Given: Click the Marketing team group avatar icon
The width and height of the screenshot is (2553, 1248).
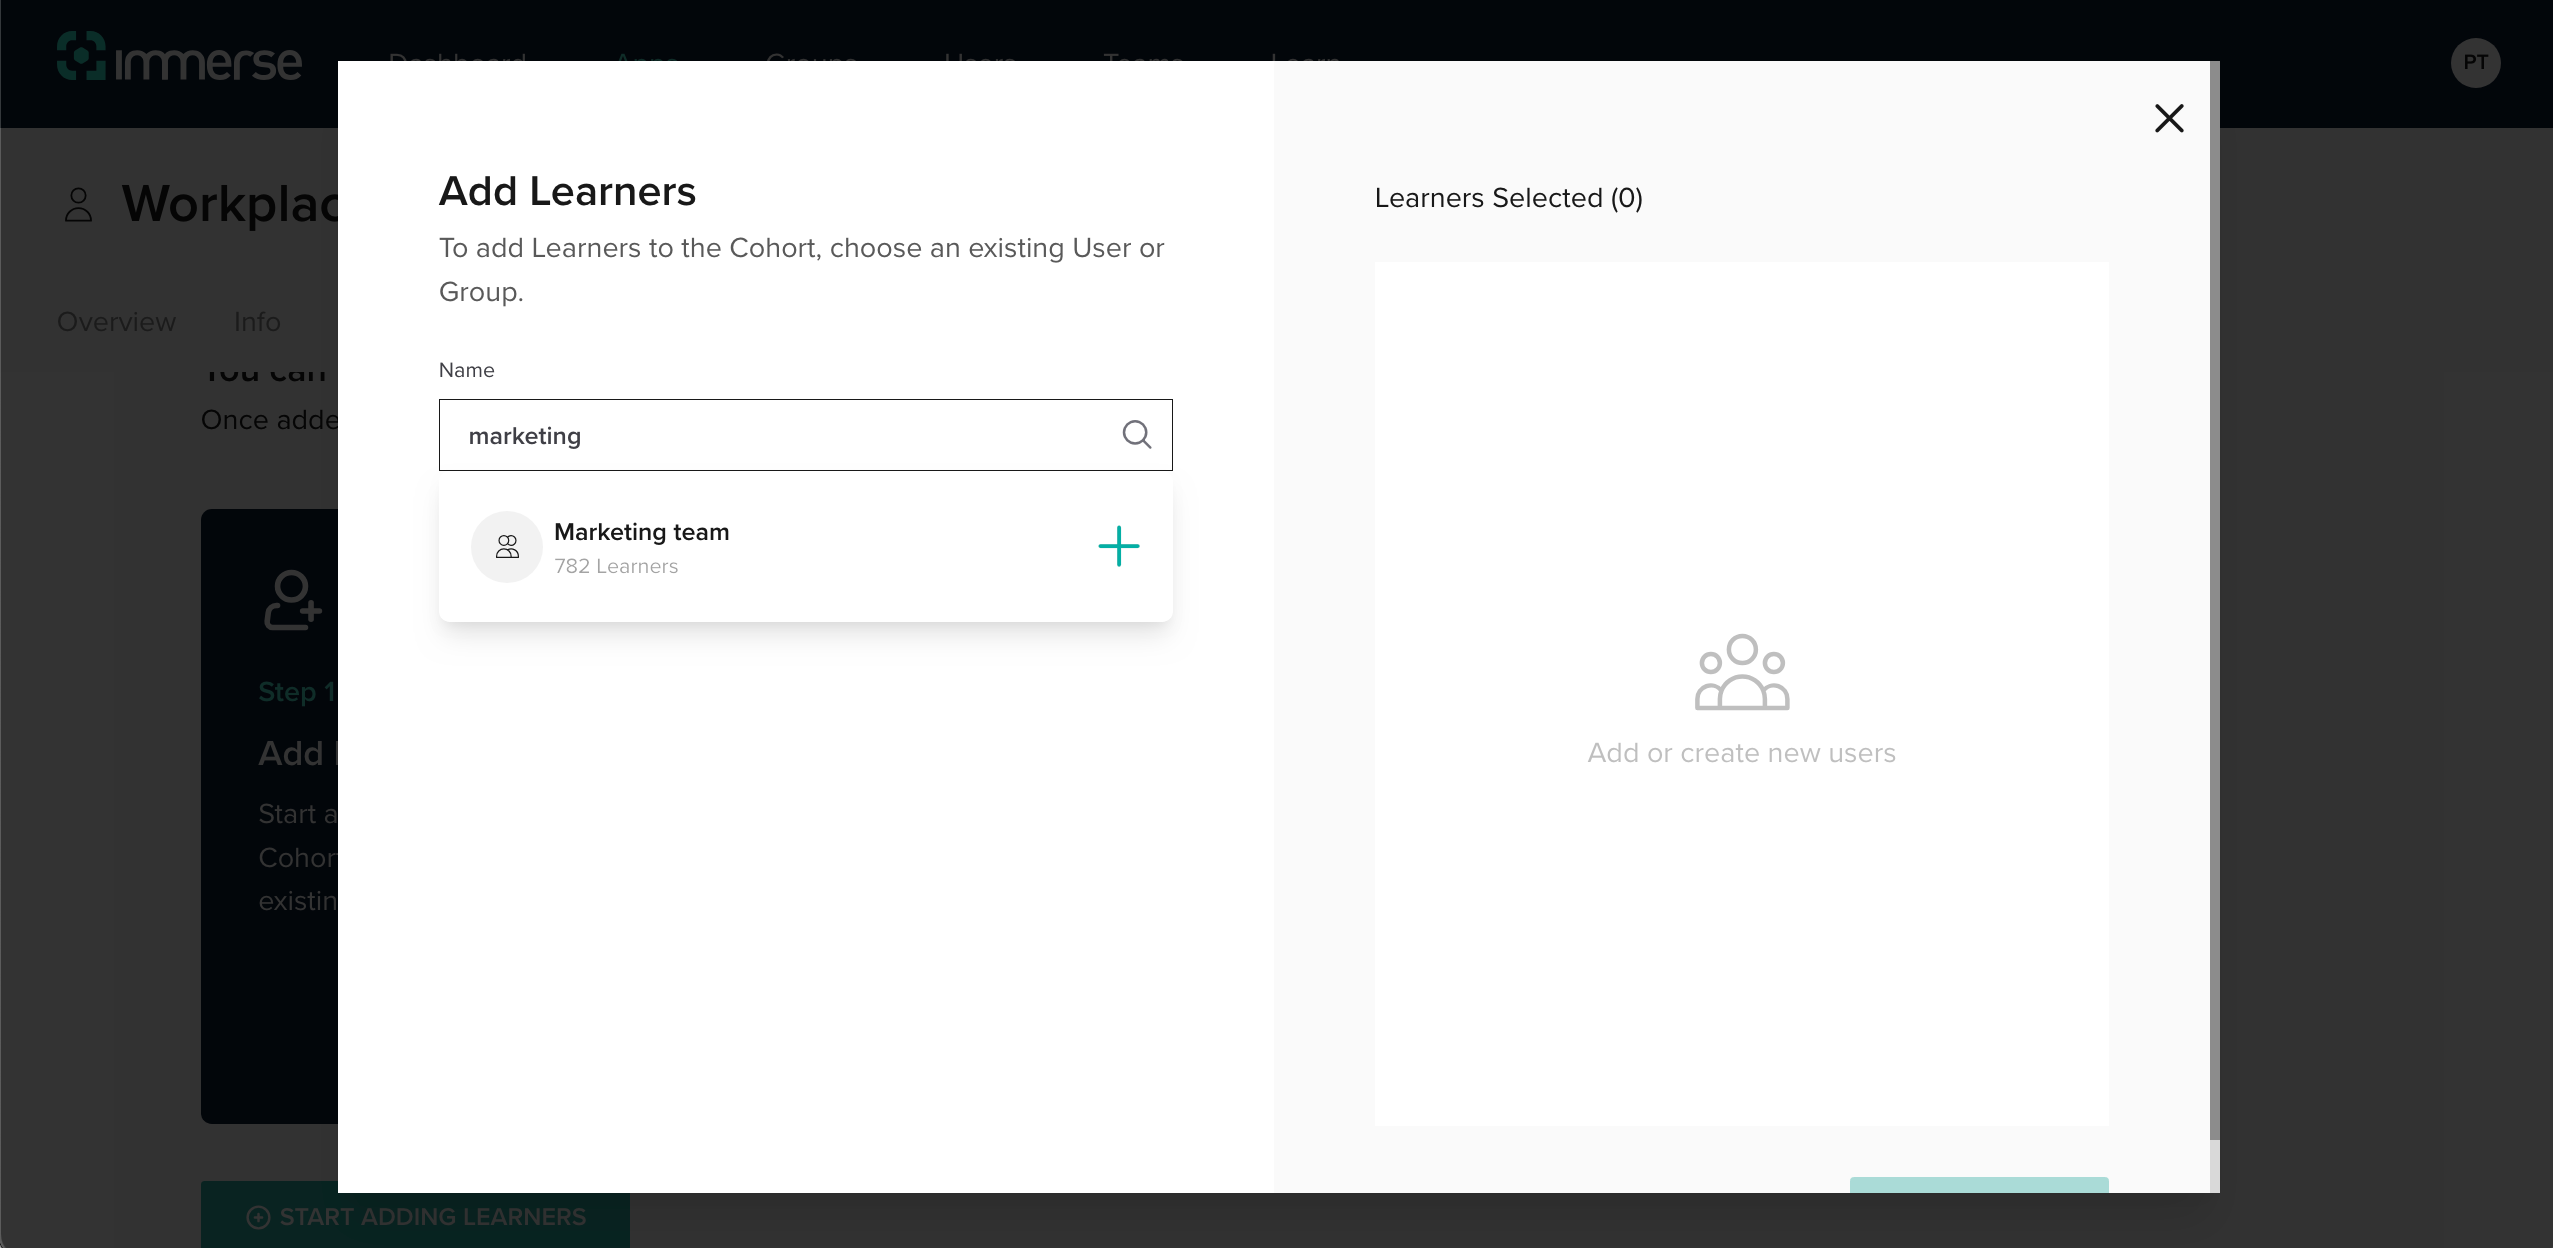Looking at the screenshot, I should (x=507, y=546).
